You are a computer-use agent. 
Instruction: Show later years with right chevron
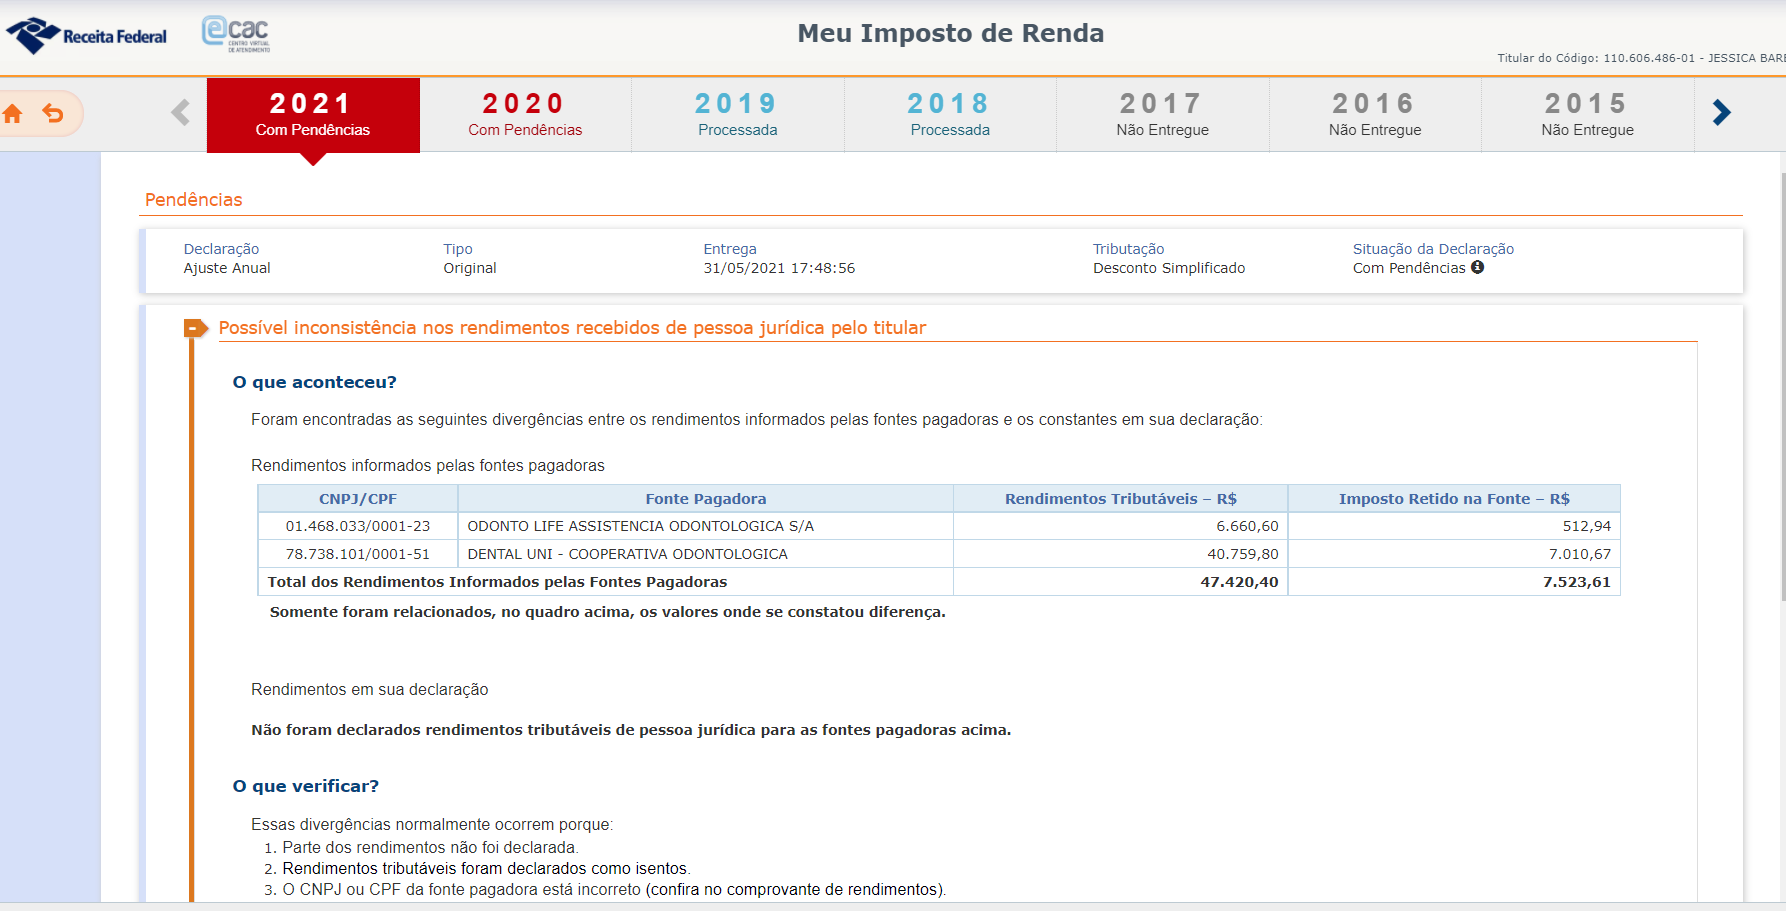tap(1721, 113)
